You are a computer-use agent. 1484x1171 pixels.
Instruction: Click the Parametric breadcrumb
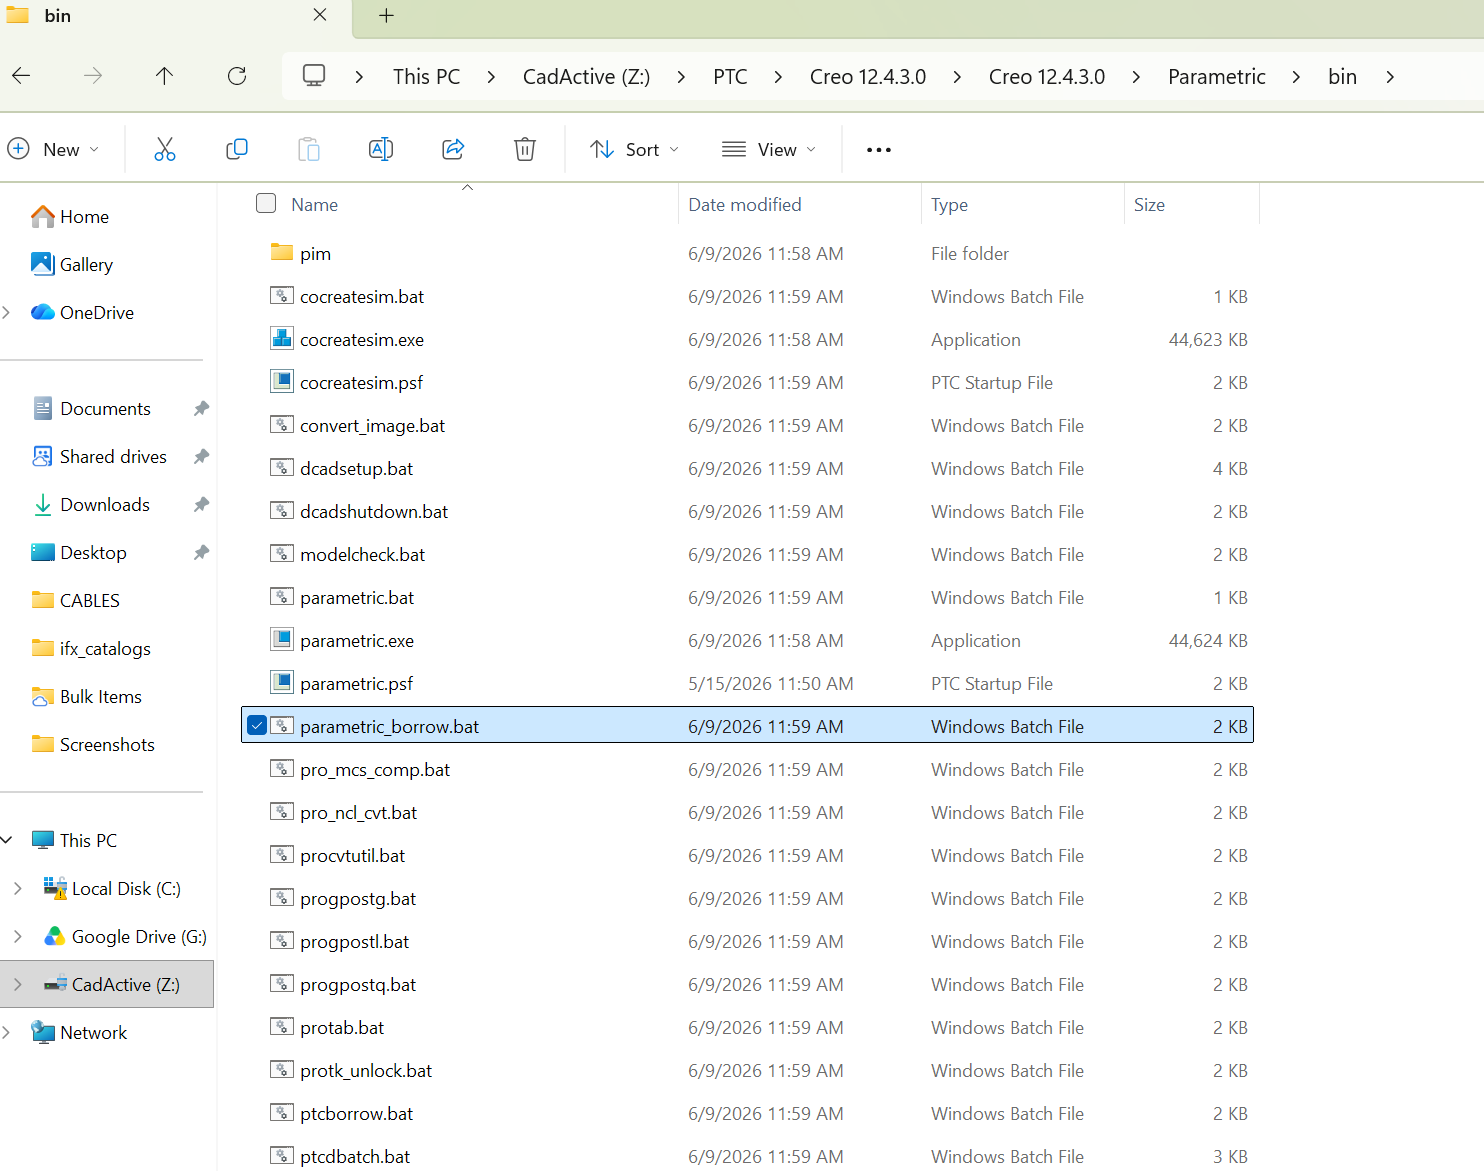(x=1217, y=77)
